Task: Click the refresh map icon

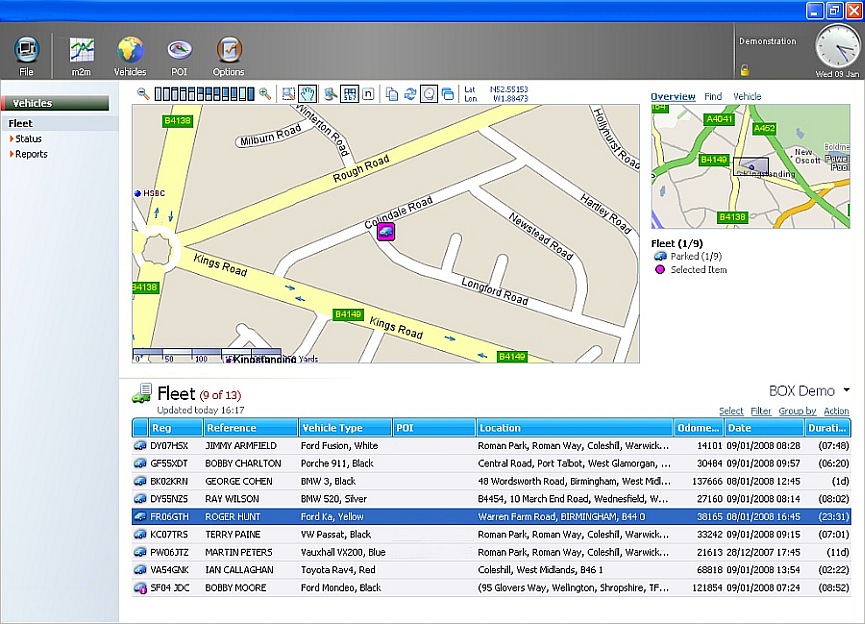Action: click(x=410, y=94)
